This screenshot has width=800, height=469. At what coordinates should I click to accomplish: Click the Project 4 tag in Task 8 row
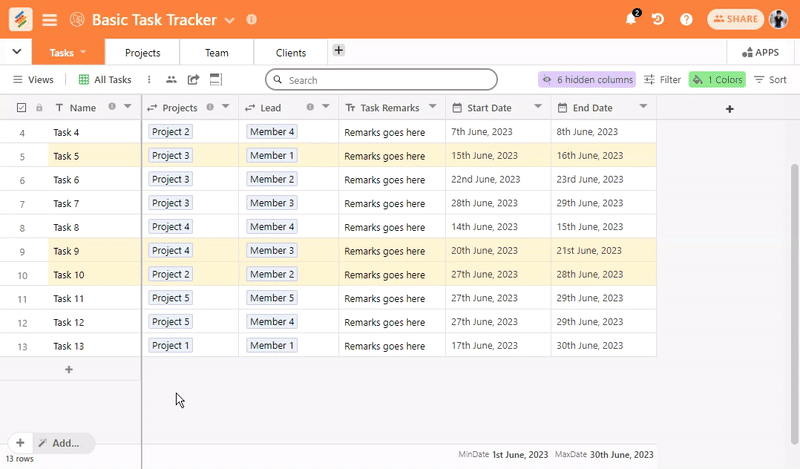(170, 227)
